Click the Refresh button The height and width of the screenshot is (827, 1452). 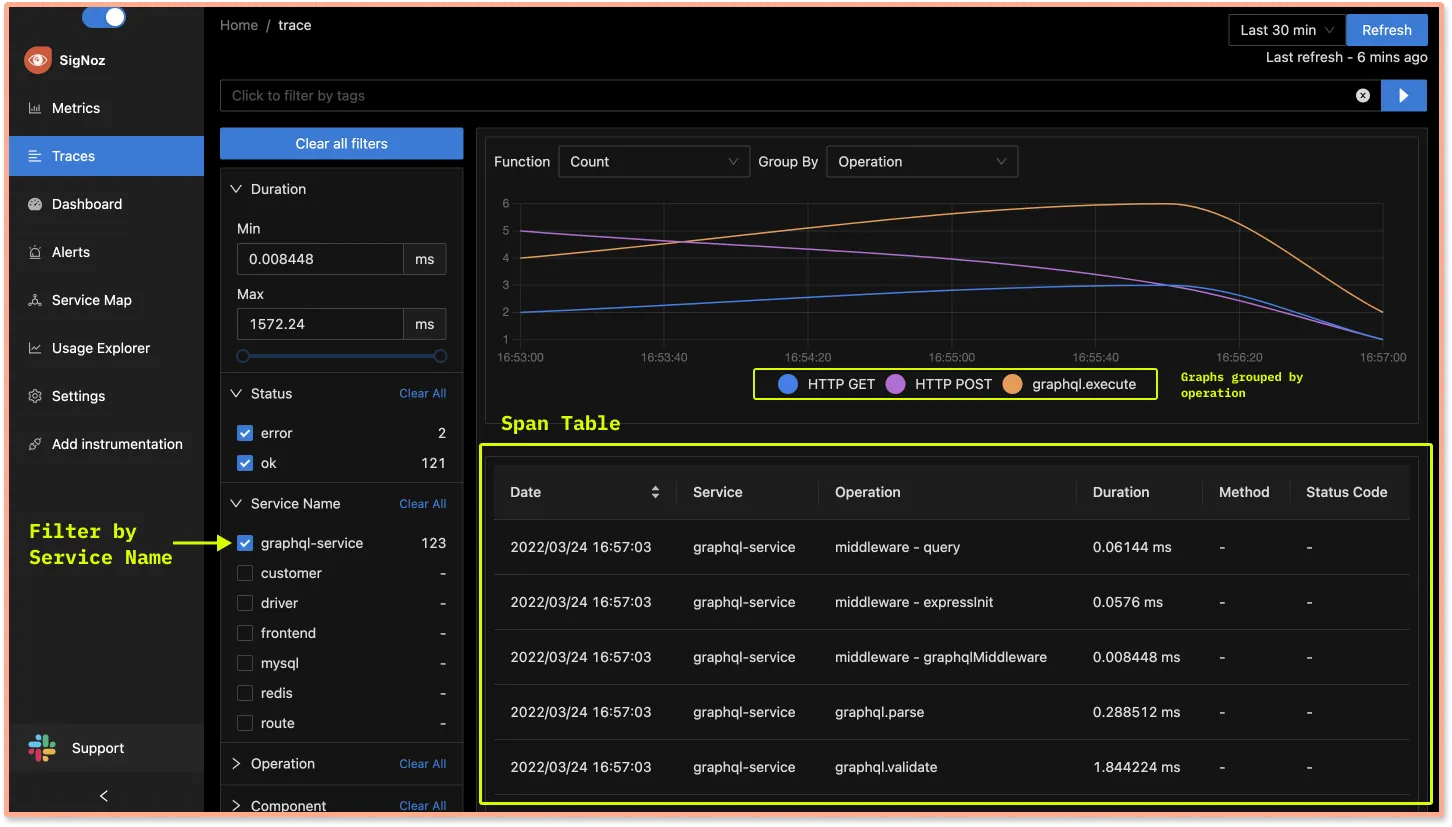1386,30
